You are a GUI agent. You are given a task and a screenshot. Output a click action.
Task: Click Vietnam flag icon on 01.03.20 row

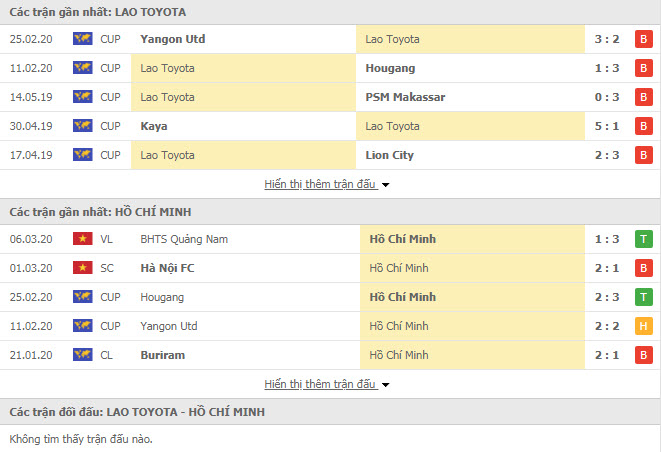(83, 268)
